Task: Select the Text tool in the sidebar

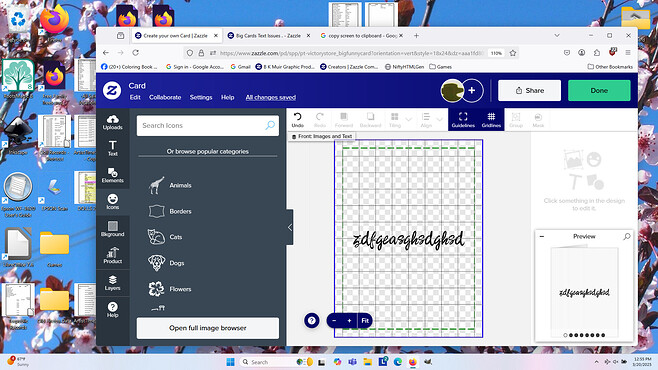Action: click(112, 149)
